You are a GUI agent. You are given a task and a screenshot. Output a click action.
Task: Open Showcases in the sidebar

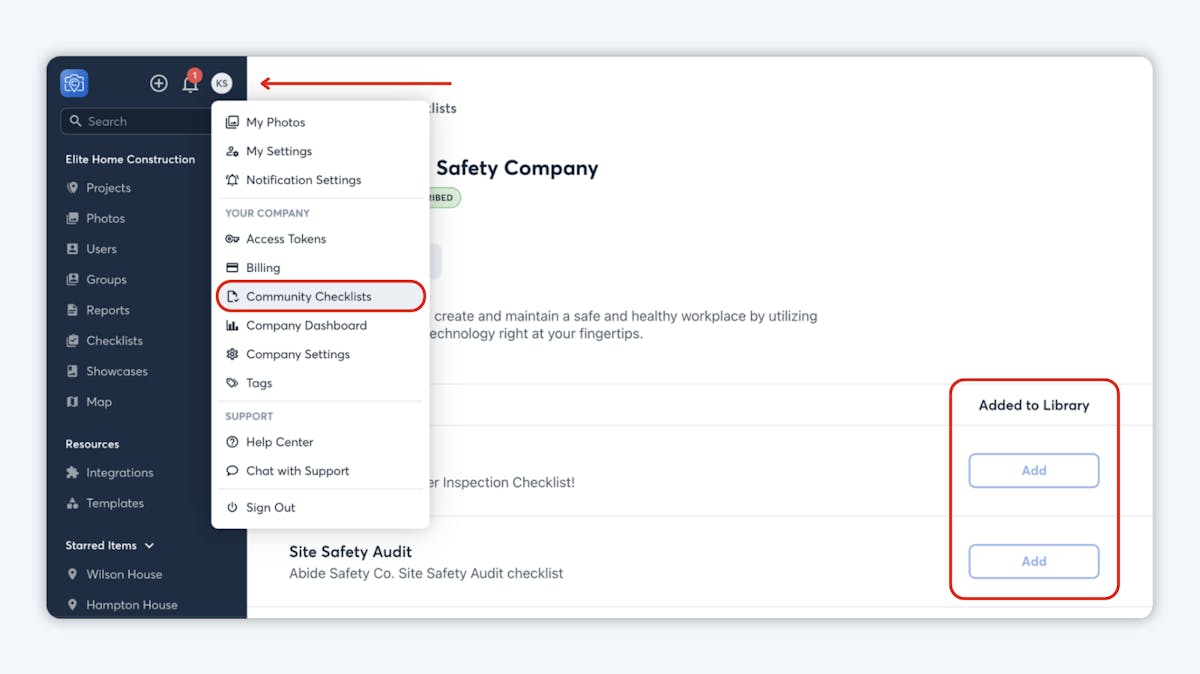pos(116,371)
